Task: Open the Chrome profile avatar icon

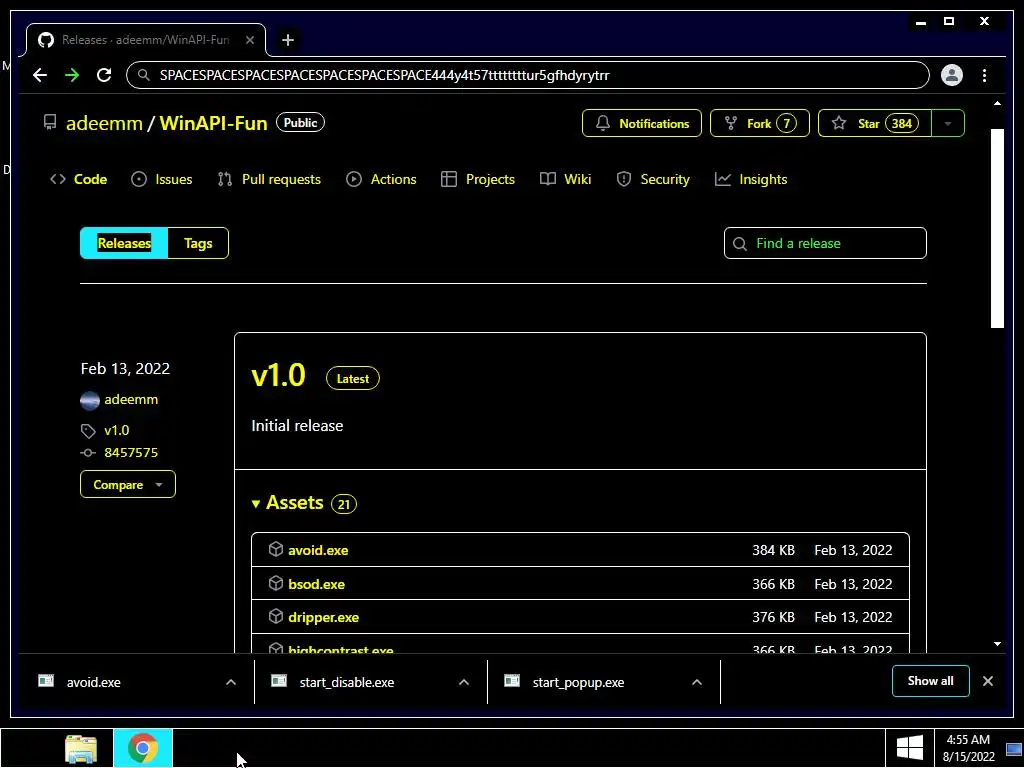Action: pos(952,75)
